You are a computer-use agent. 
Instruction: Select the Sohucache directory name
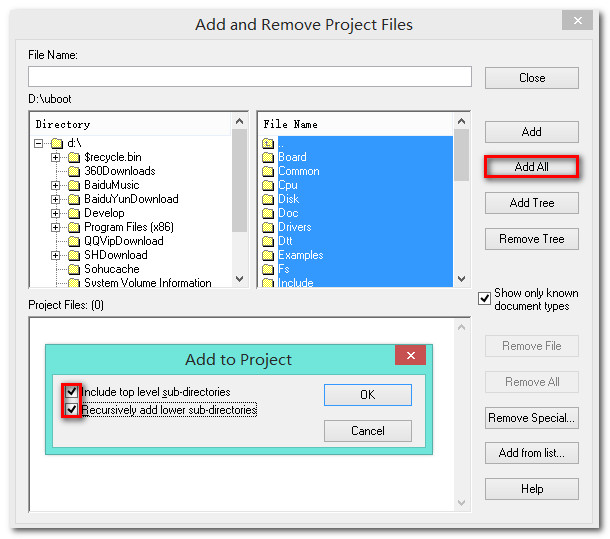112,269
